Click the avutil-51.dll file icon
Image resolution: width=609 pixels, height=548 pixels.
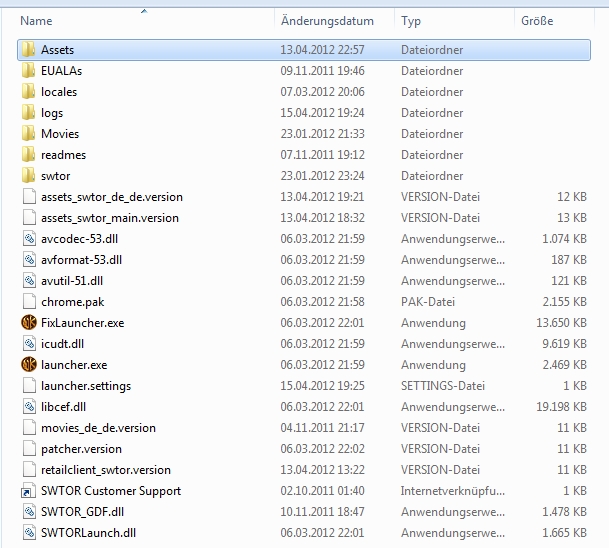click(29, 280)
